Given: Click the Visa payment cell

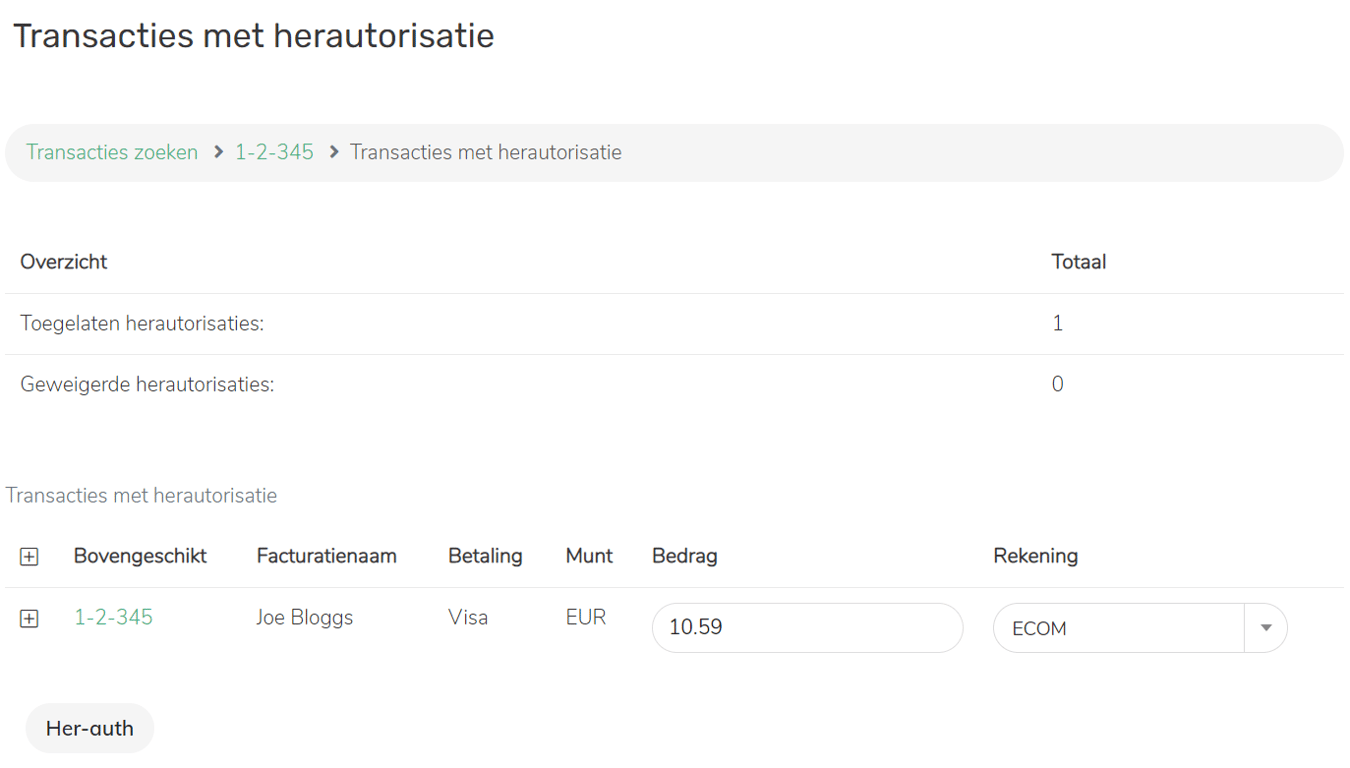Looking at the screenshot, I should (468, 617).
